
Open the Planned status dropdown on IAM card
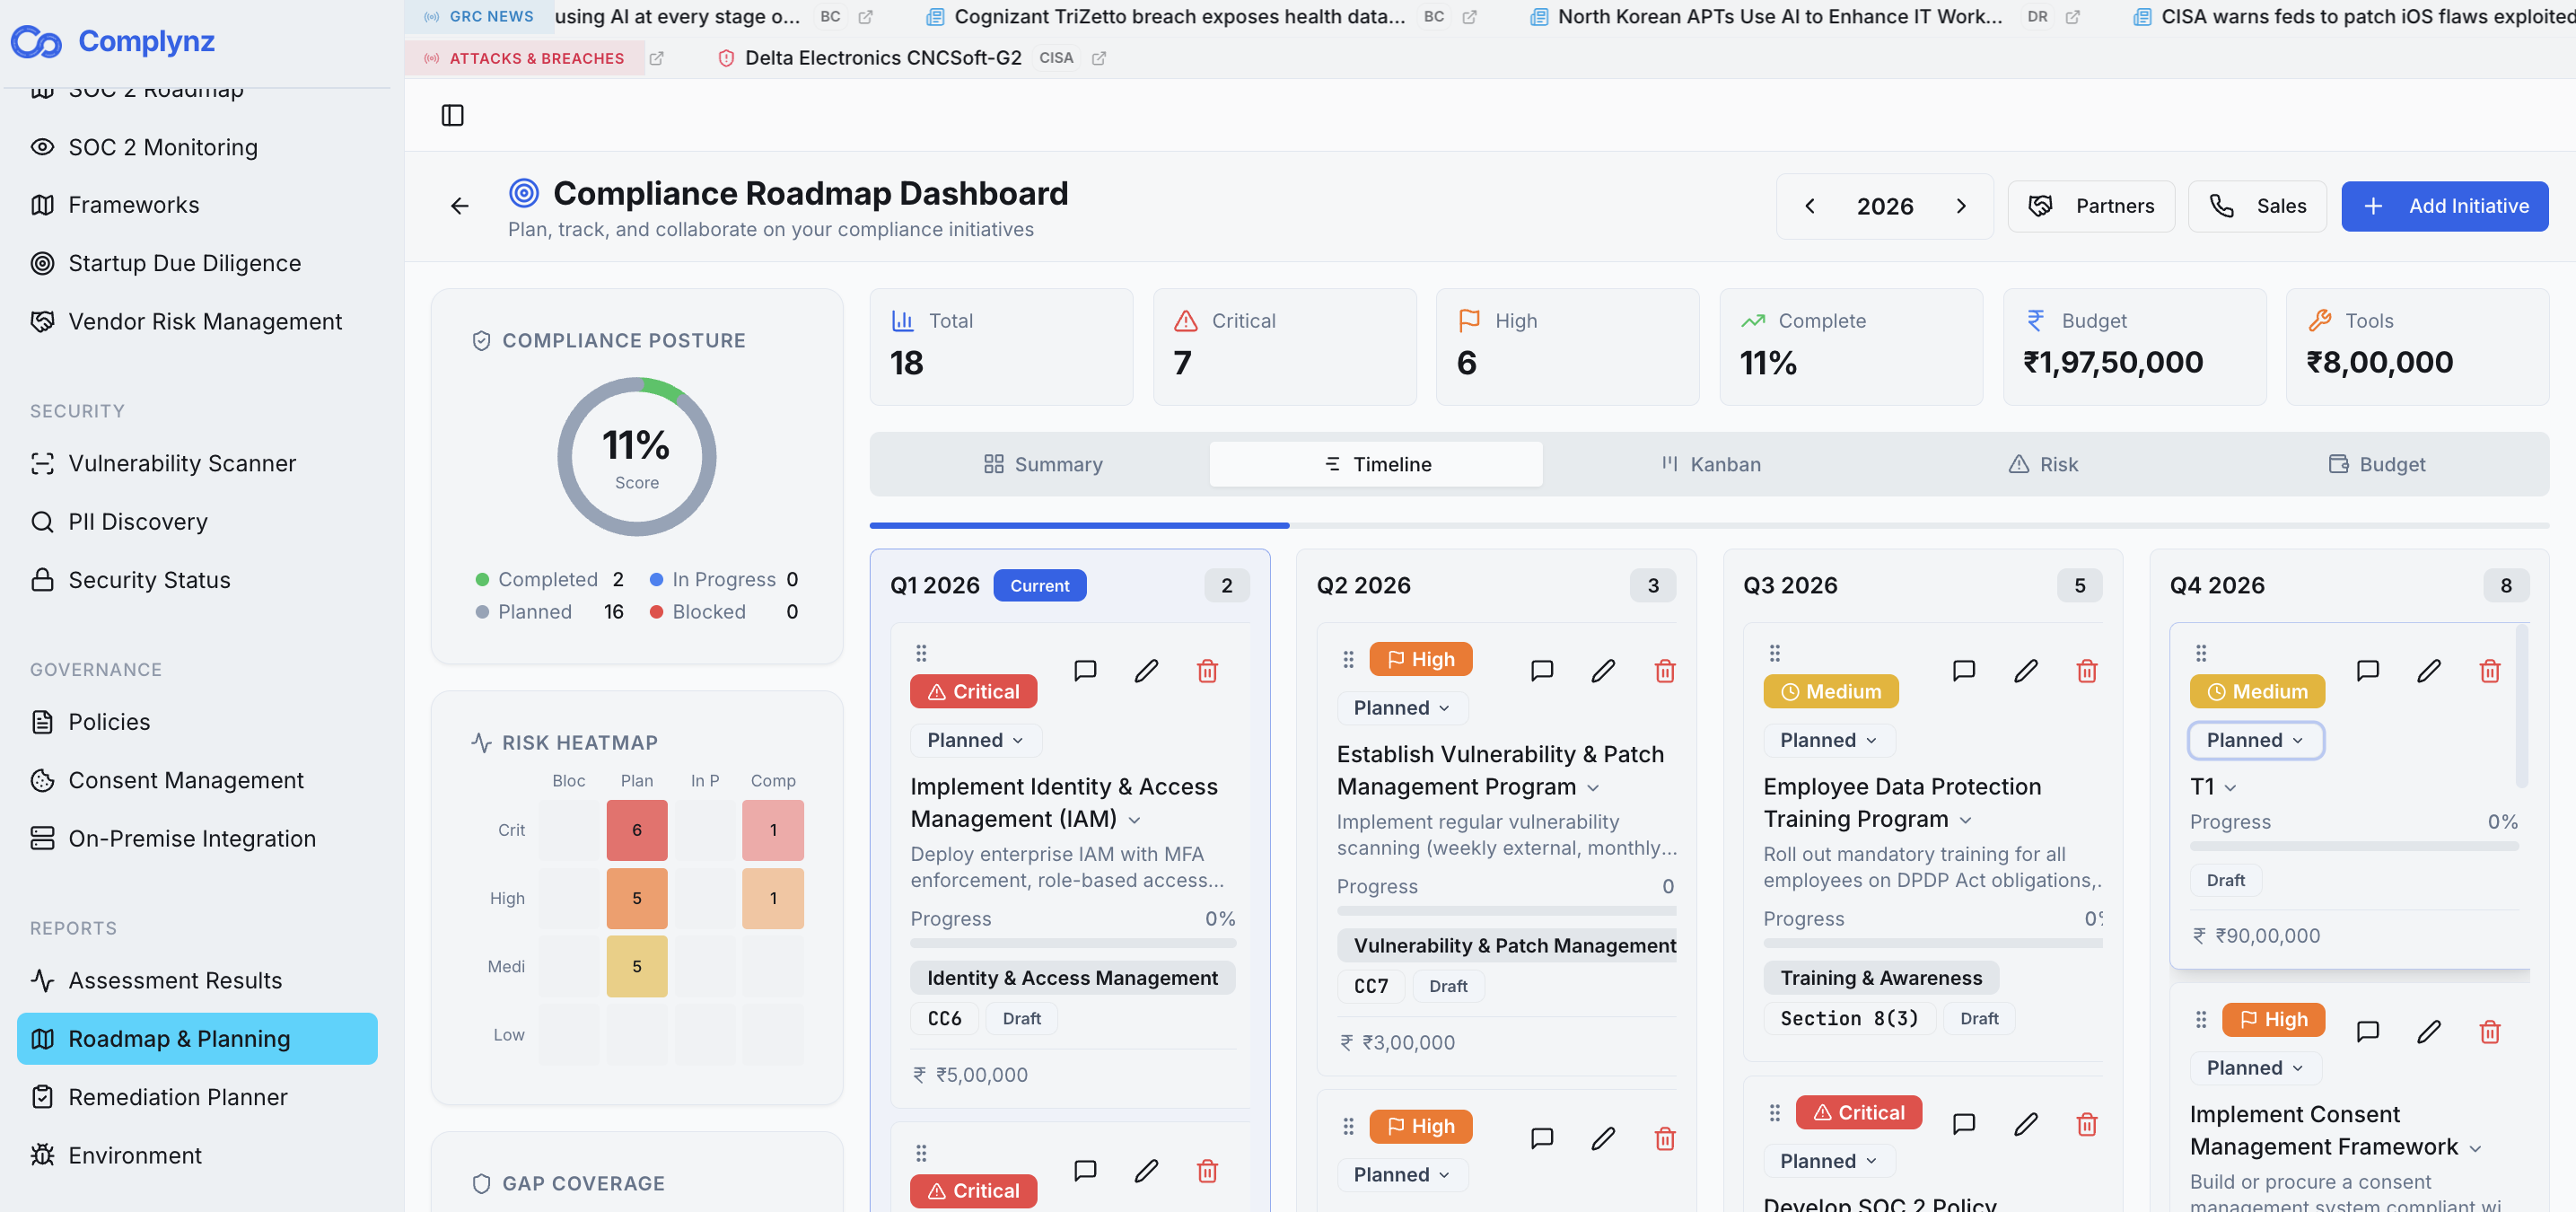[975, 740]
